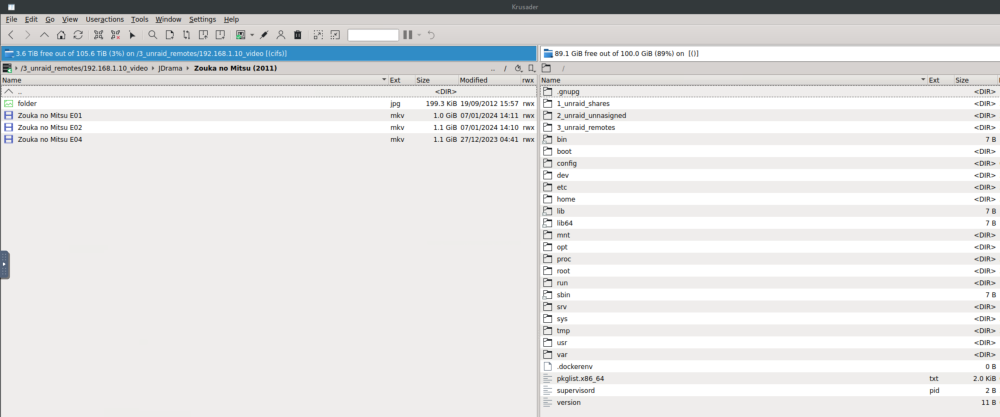Click the trash bin toolbar icon
Screen dimensions: 1000x417
(x=297, y=35)
